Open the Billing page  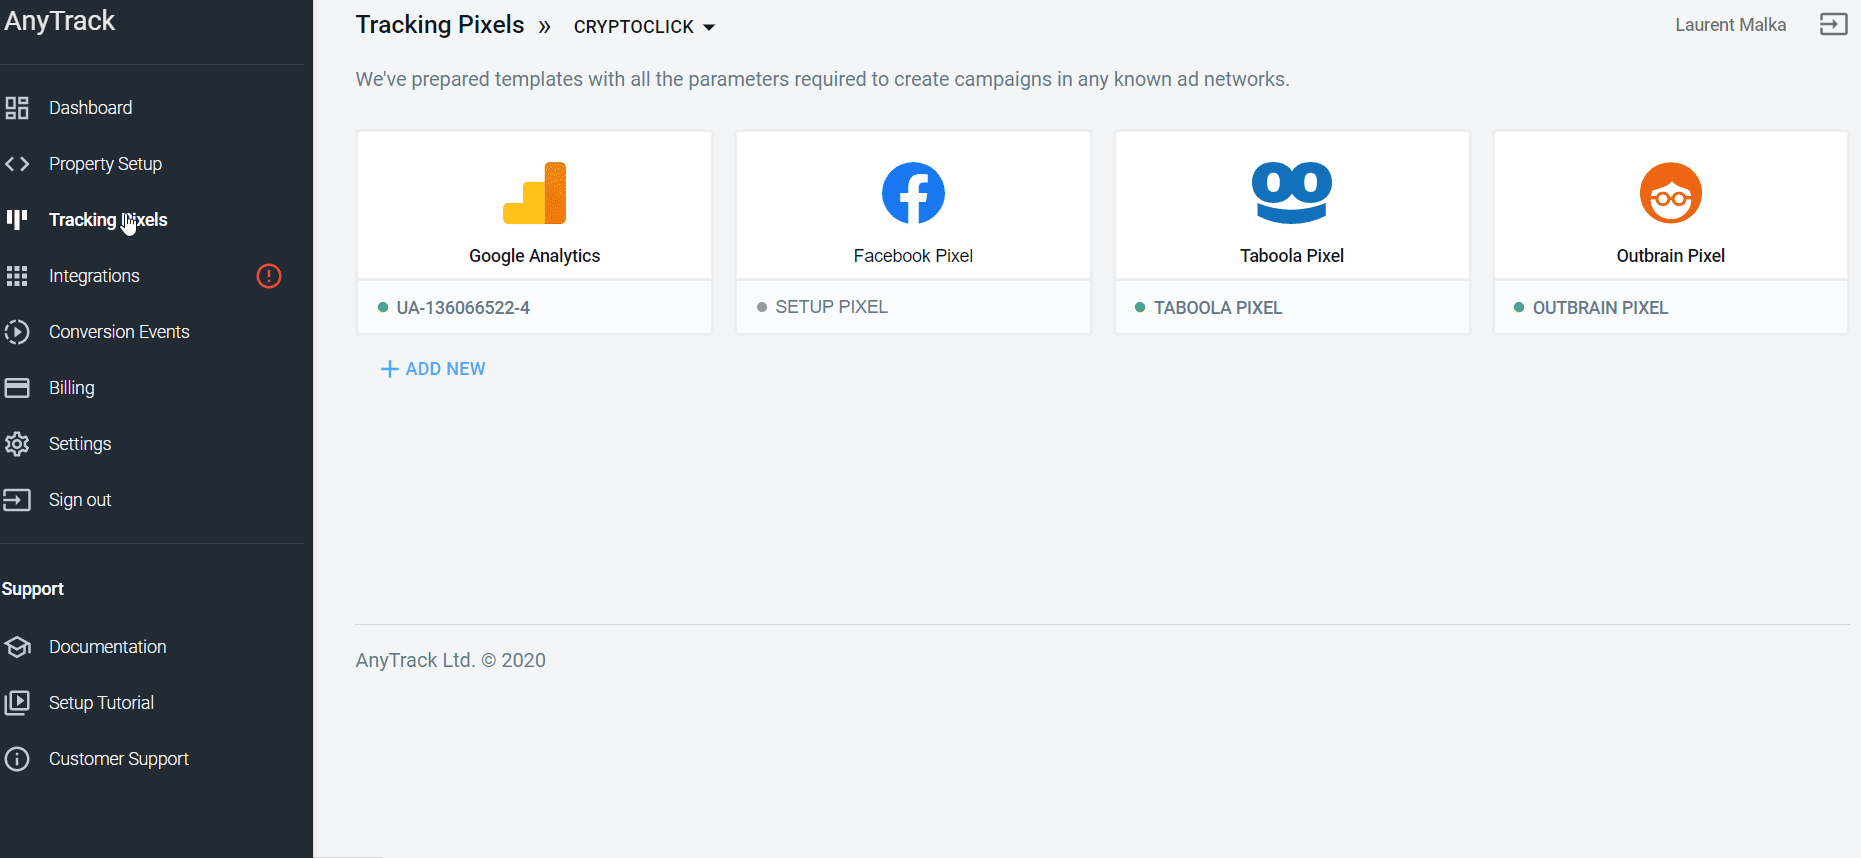72,388
